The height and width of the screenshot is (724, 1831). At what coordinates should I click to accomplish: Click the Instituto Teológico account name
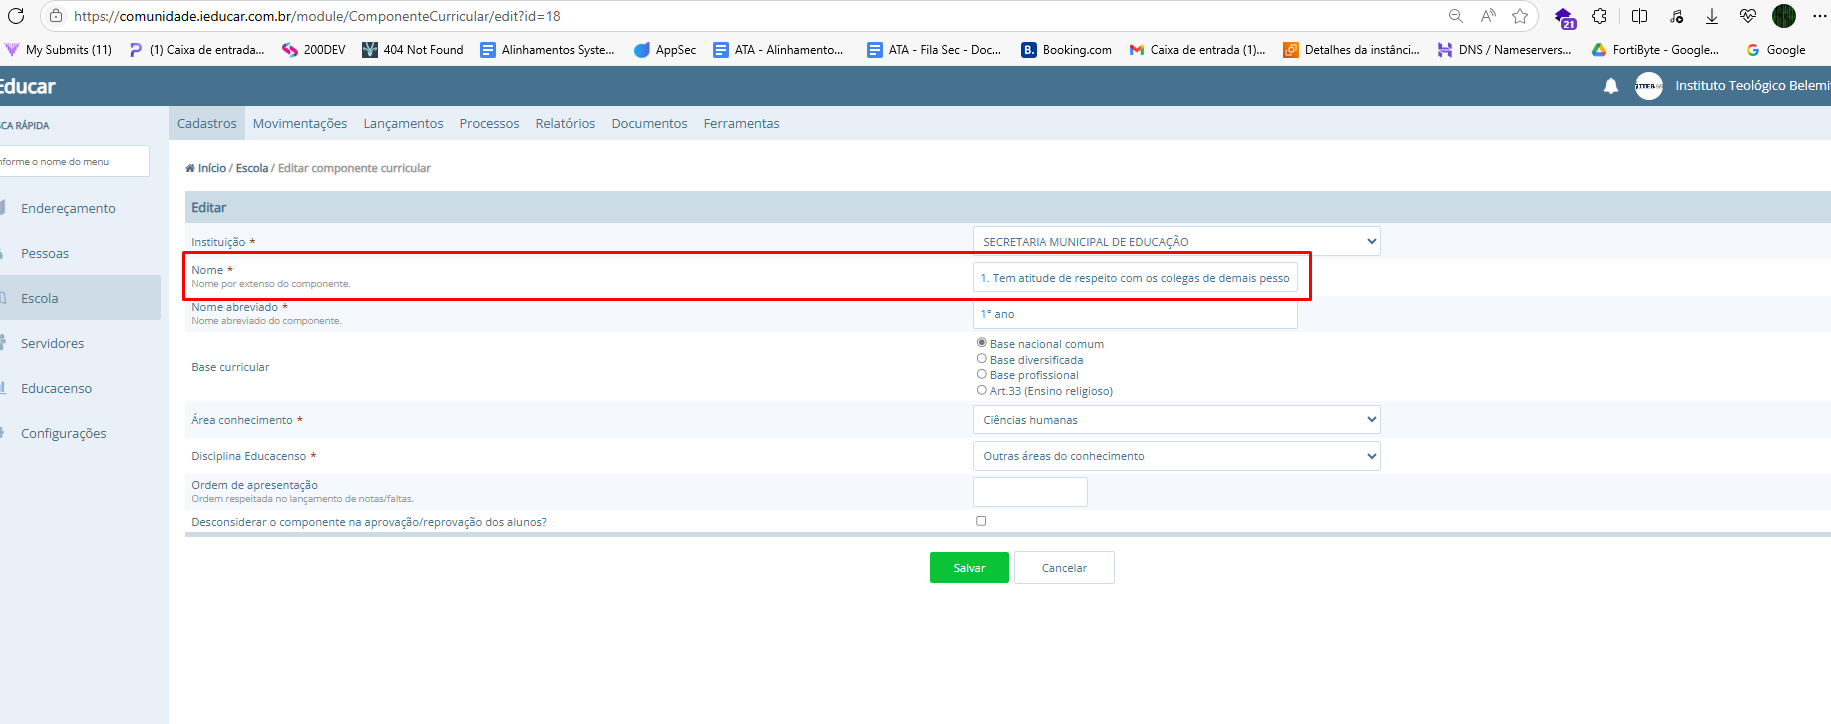[x=1753, y=86]
